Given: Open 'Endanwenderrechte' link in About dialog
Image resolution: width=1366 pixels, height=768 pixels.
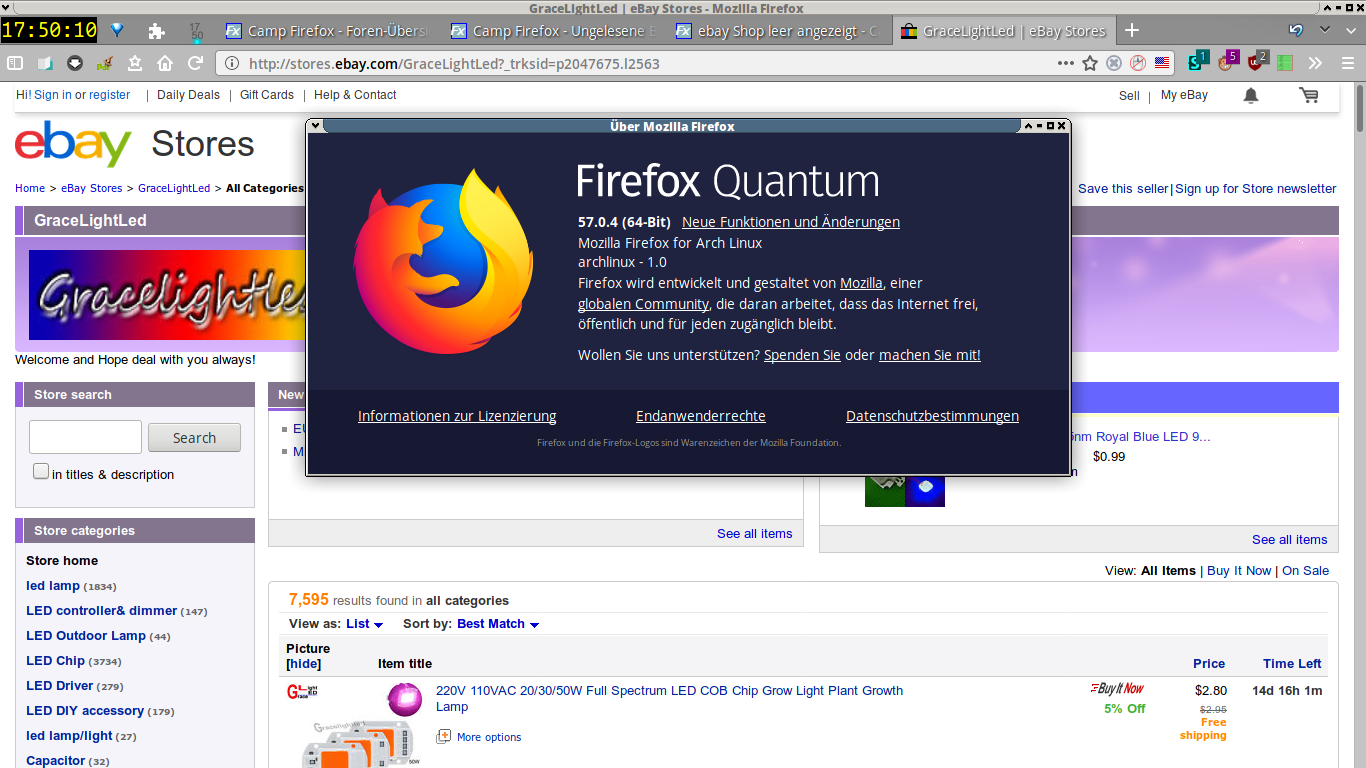Looking at the screenshot, I should 701,416.
